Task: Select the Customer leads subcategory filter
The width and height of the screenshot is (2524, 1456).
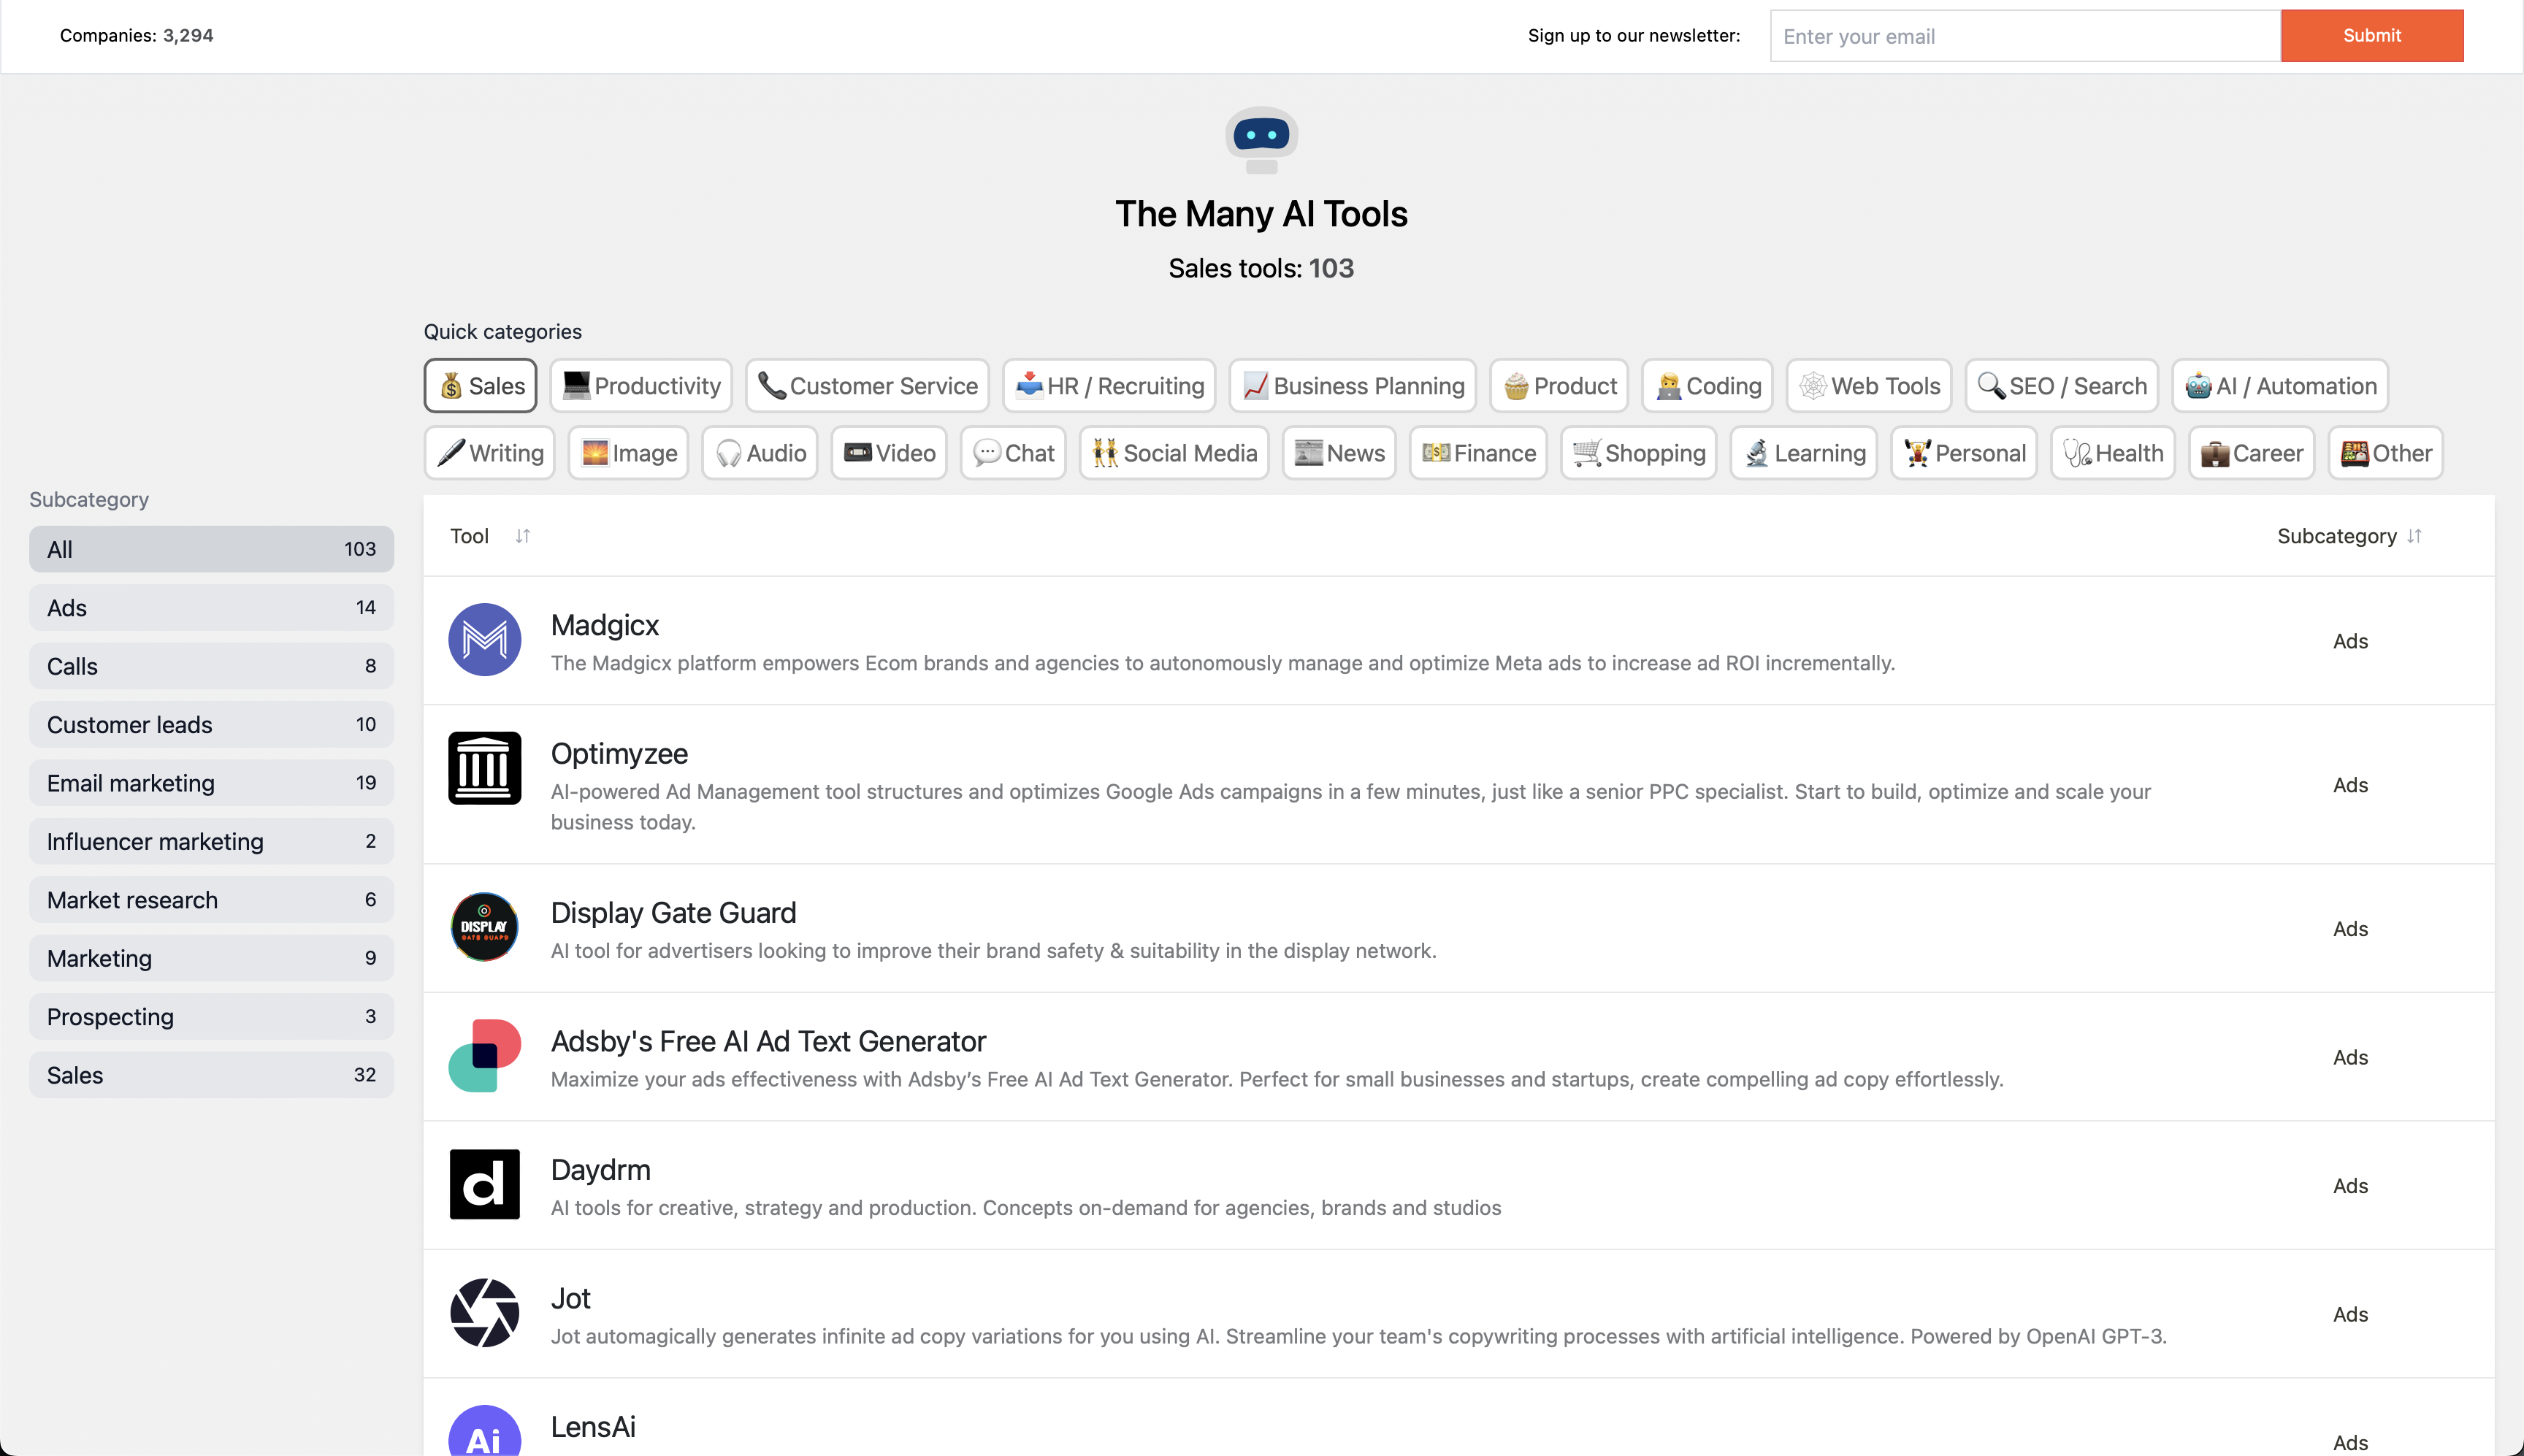Action: coord(211,724)
